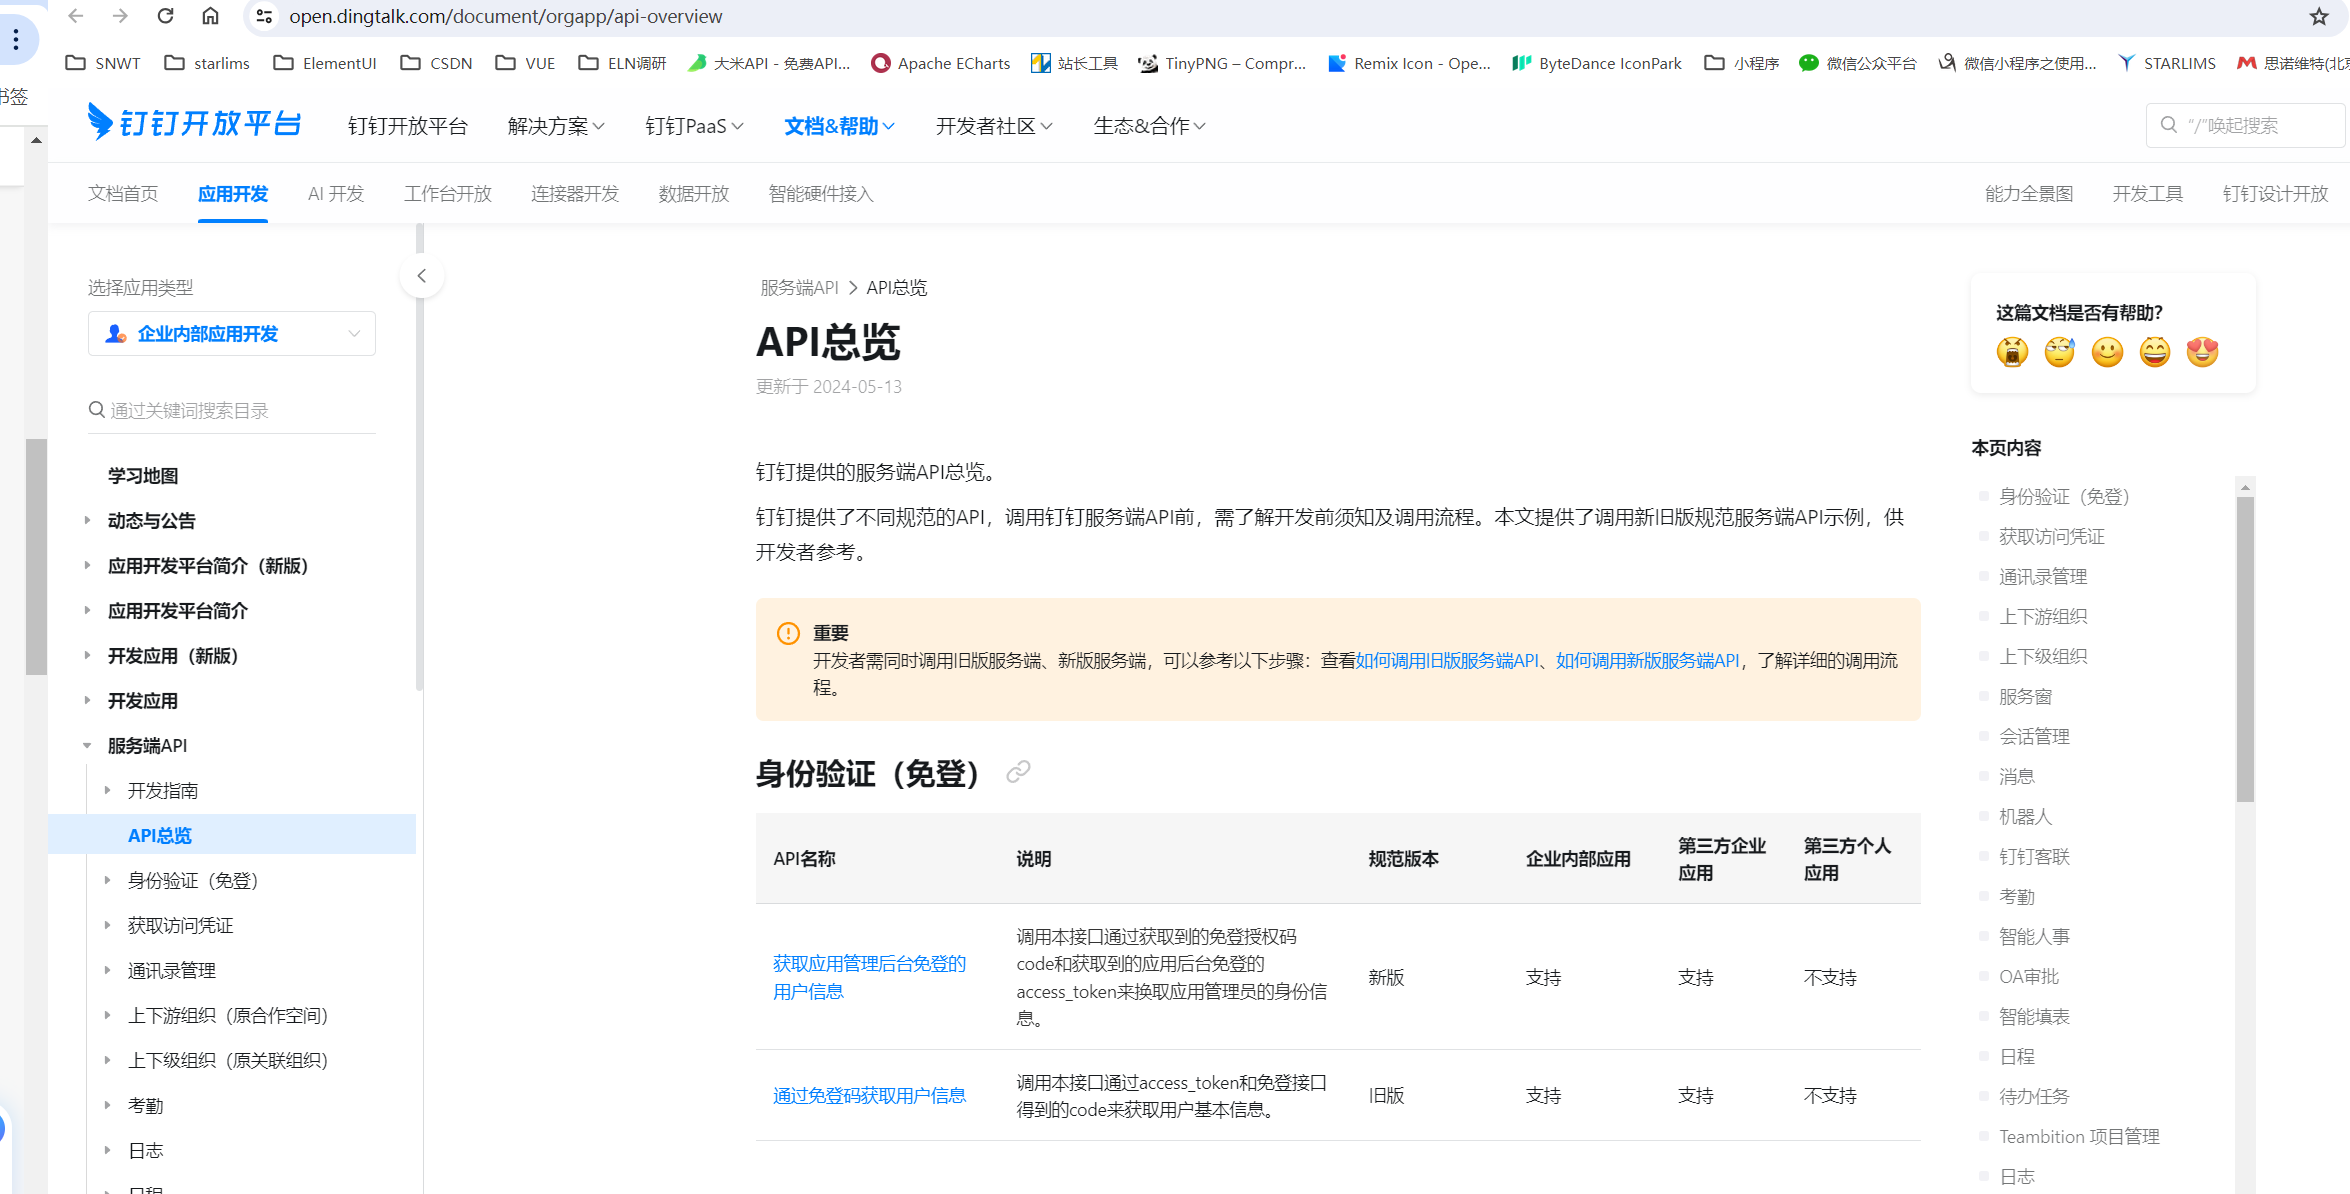This screenshot has width=2350, height=1194.
Task: Expand the 考勤 tree node in sidebar
Action: click(x=107, y=1105)
